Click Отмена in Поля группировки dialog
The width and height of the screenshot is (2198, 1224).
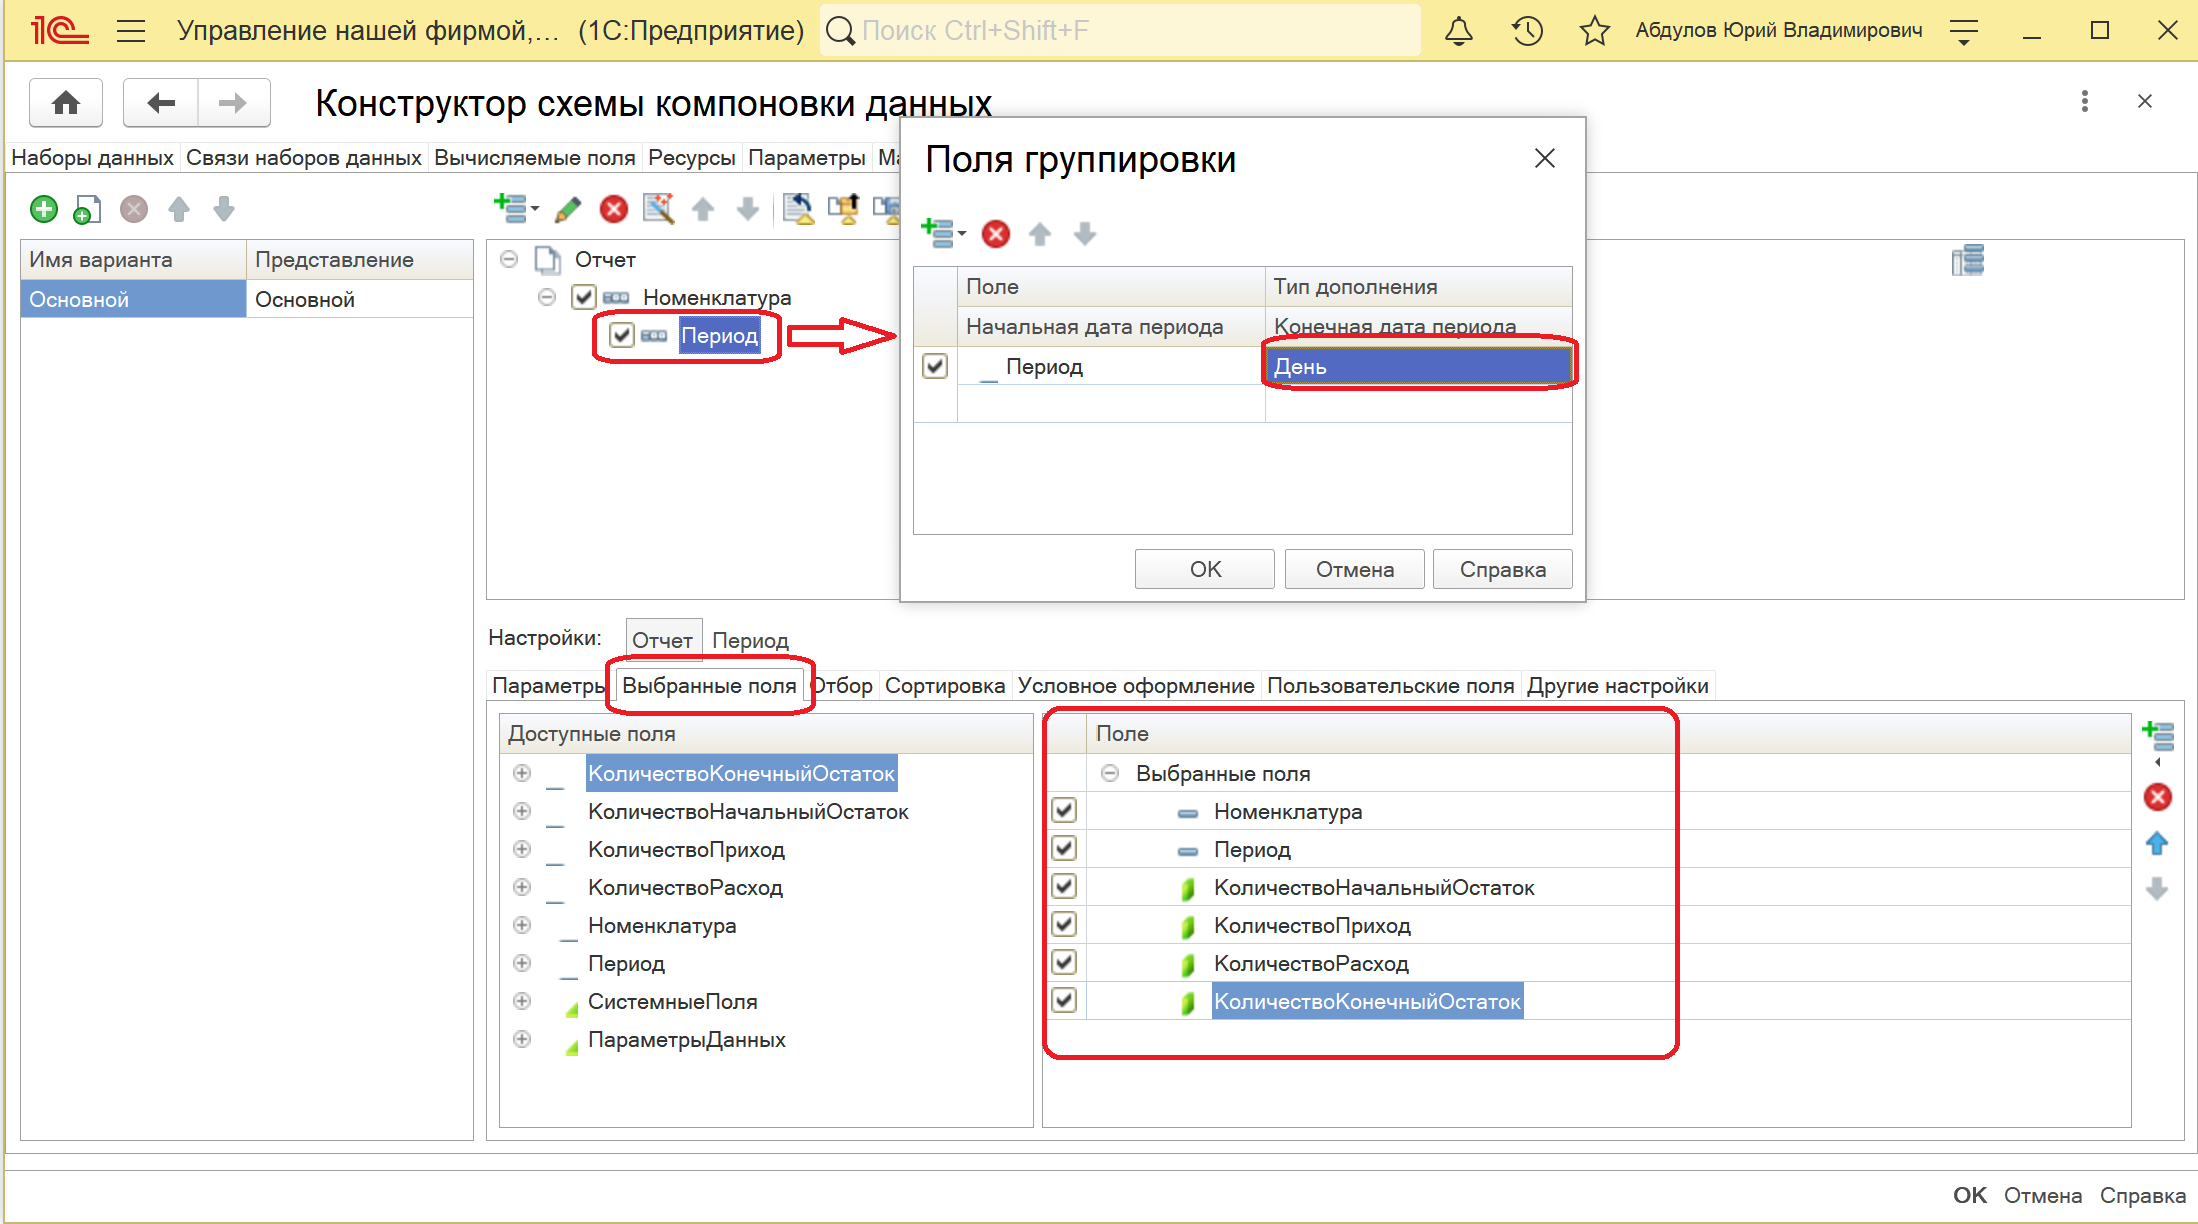(1354, 569)
